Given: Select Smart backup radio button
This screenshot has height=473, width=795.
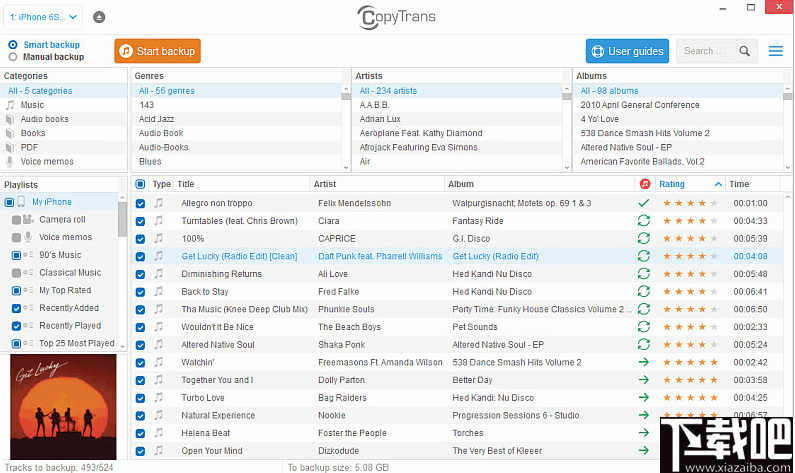Looking at the screenshot, I should click(x=13, y=45).
